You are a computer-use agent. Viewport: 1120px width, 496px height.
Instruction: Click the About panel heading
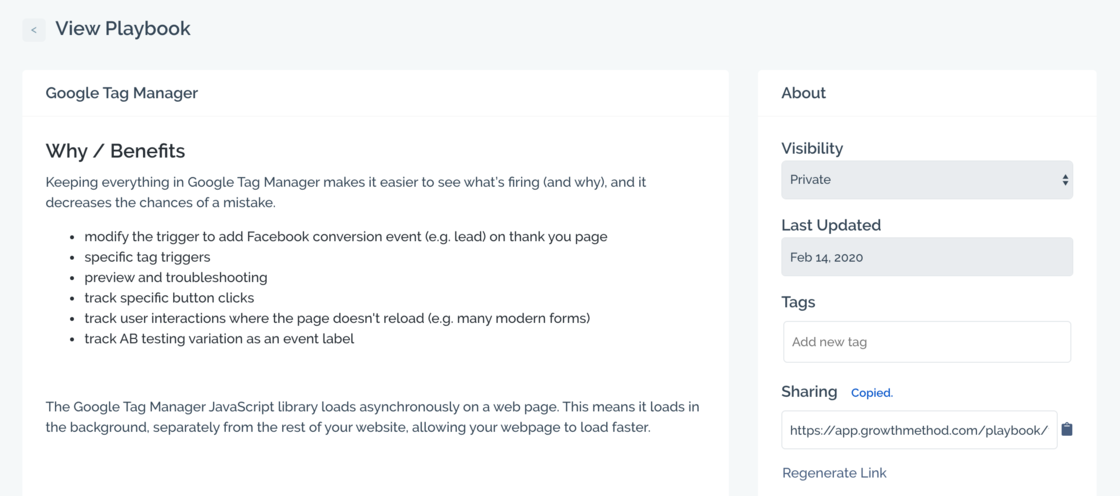point(803,93)
